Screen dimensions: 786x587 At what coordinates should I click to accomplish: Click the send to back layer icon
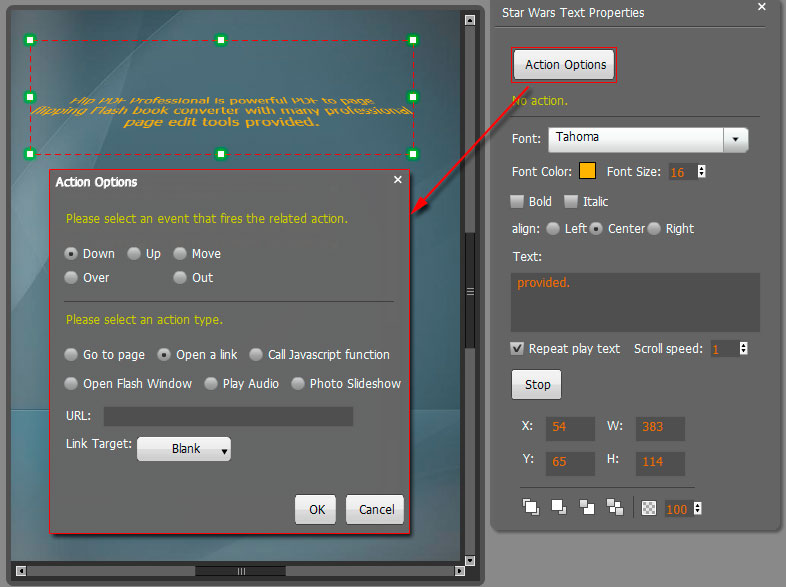[x=614, y=507]
